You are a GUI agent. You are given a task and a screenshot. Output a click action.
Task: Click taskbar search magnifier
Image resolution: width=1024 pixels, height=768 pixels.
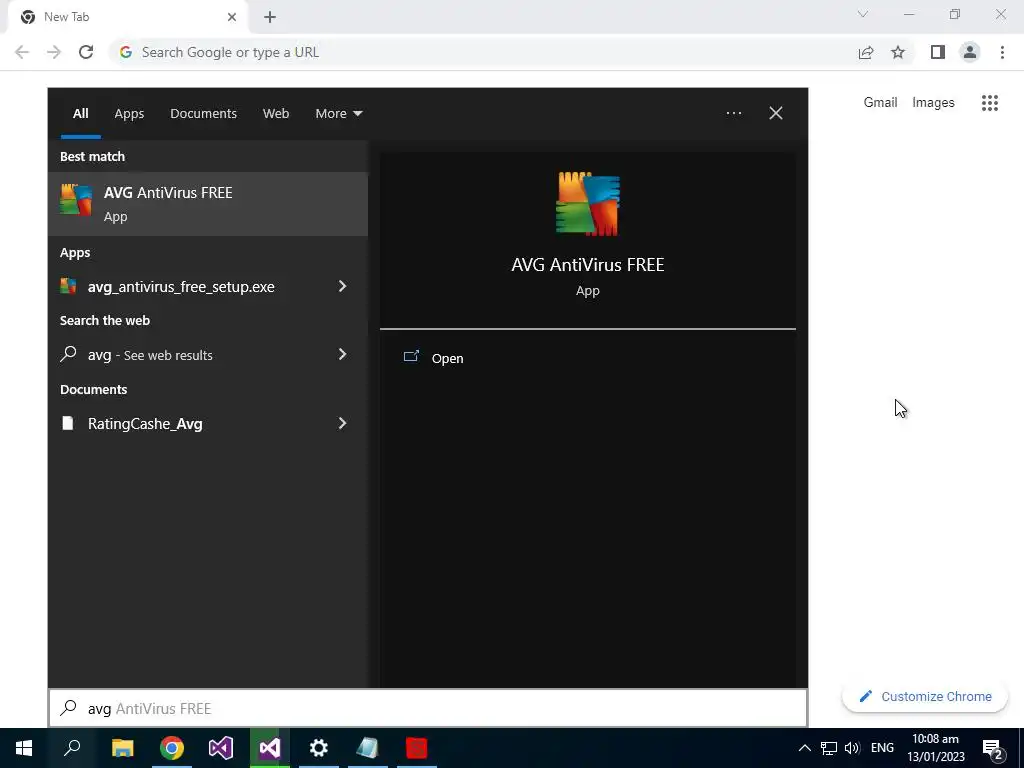pyautogui.click(x=72, y=748)
